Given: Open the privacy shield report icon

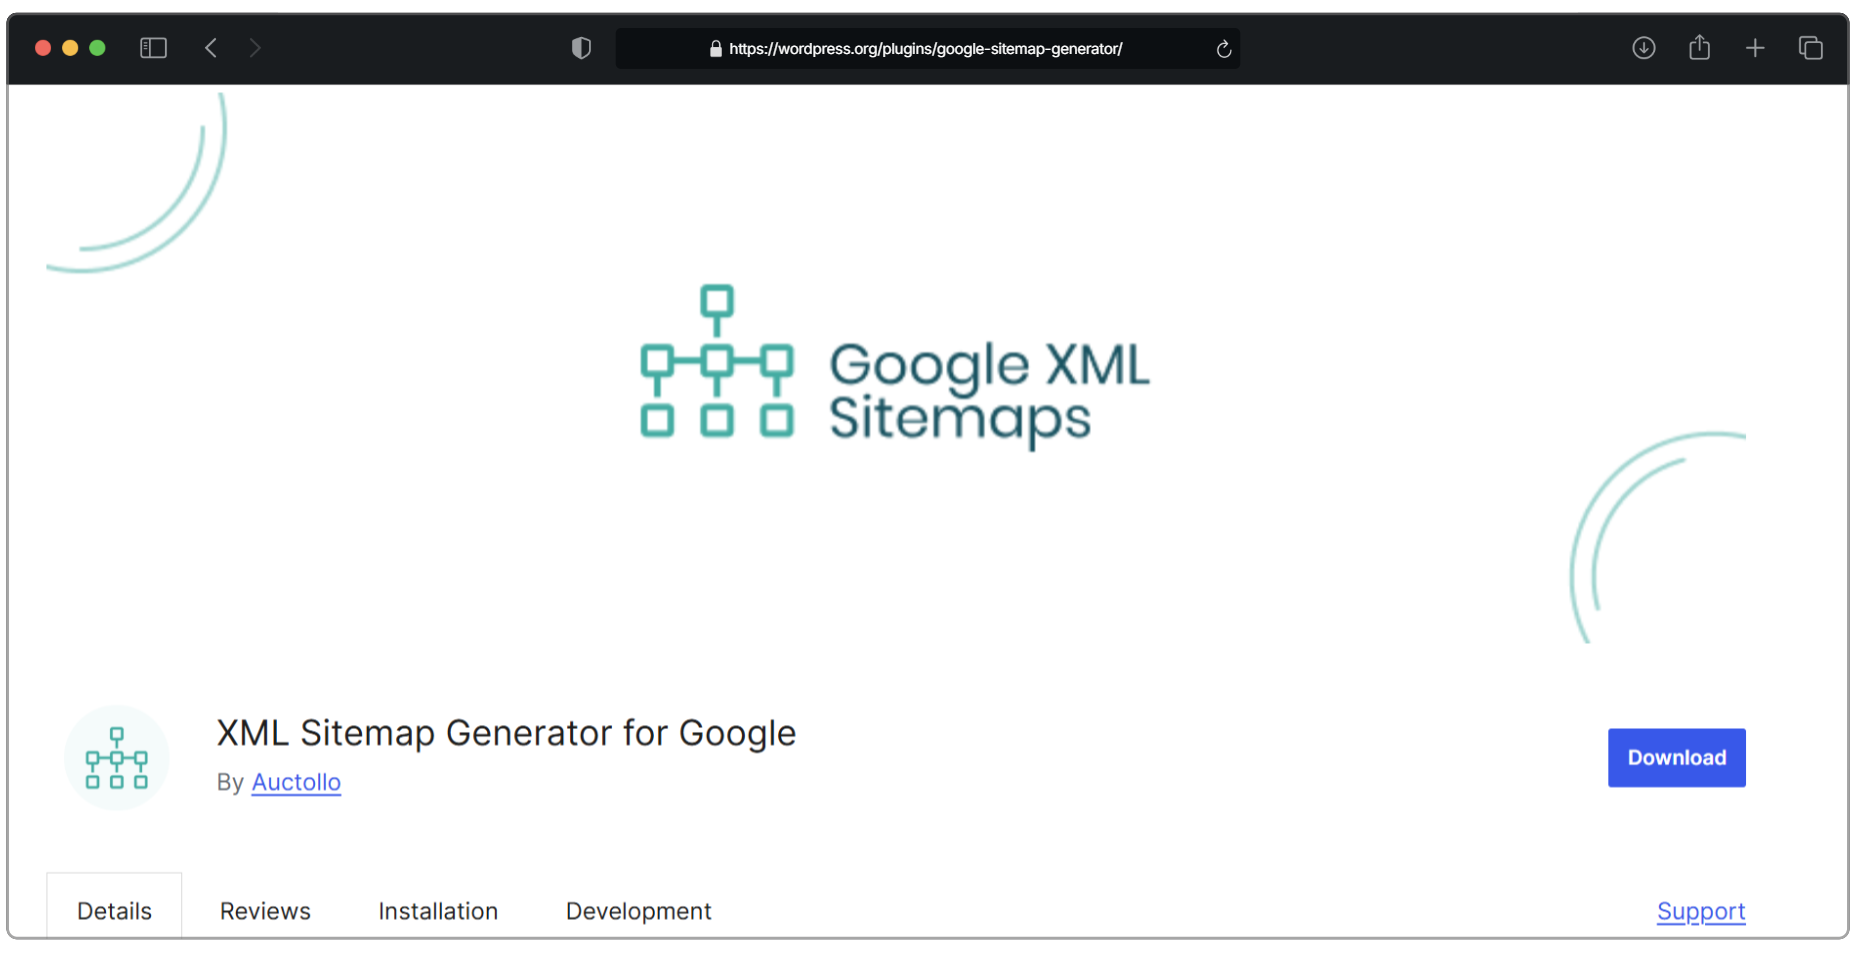Looking at the screenshot, I should tap(581, 48).
